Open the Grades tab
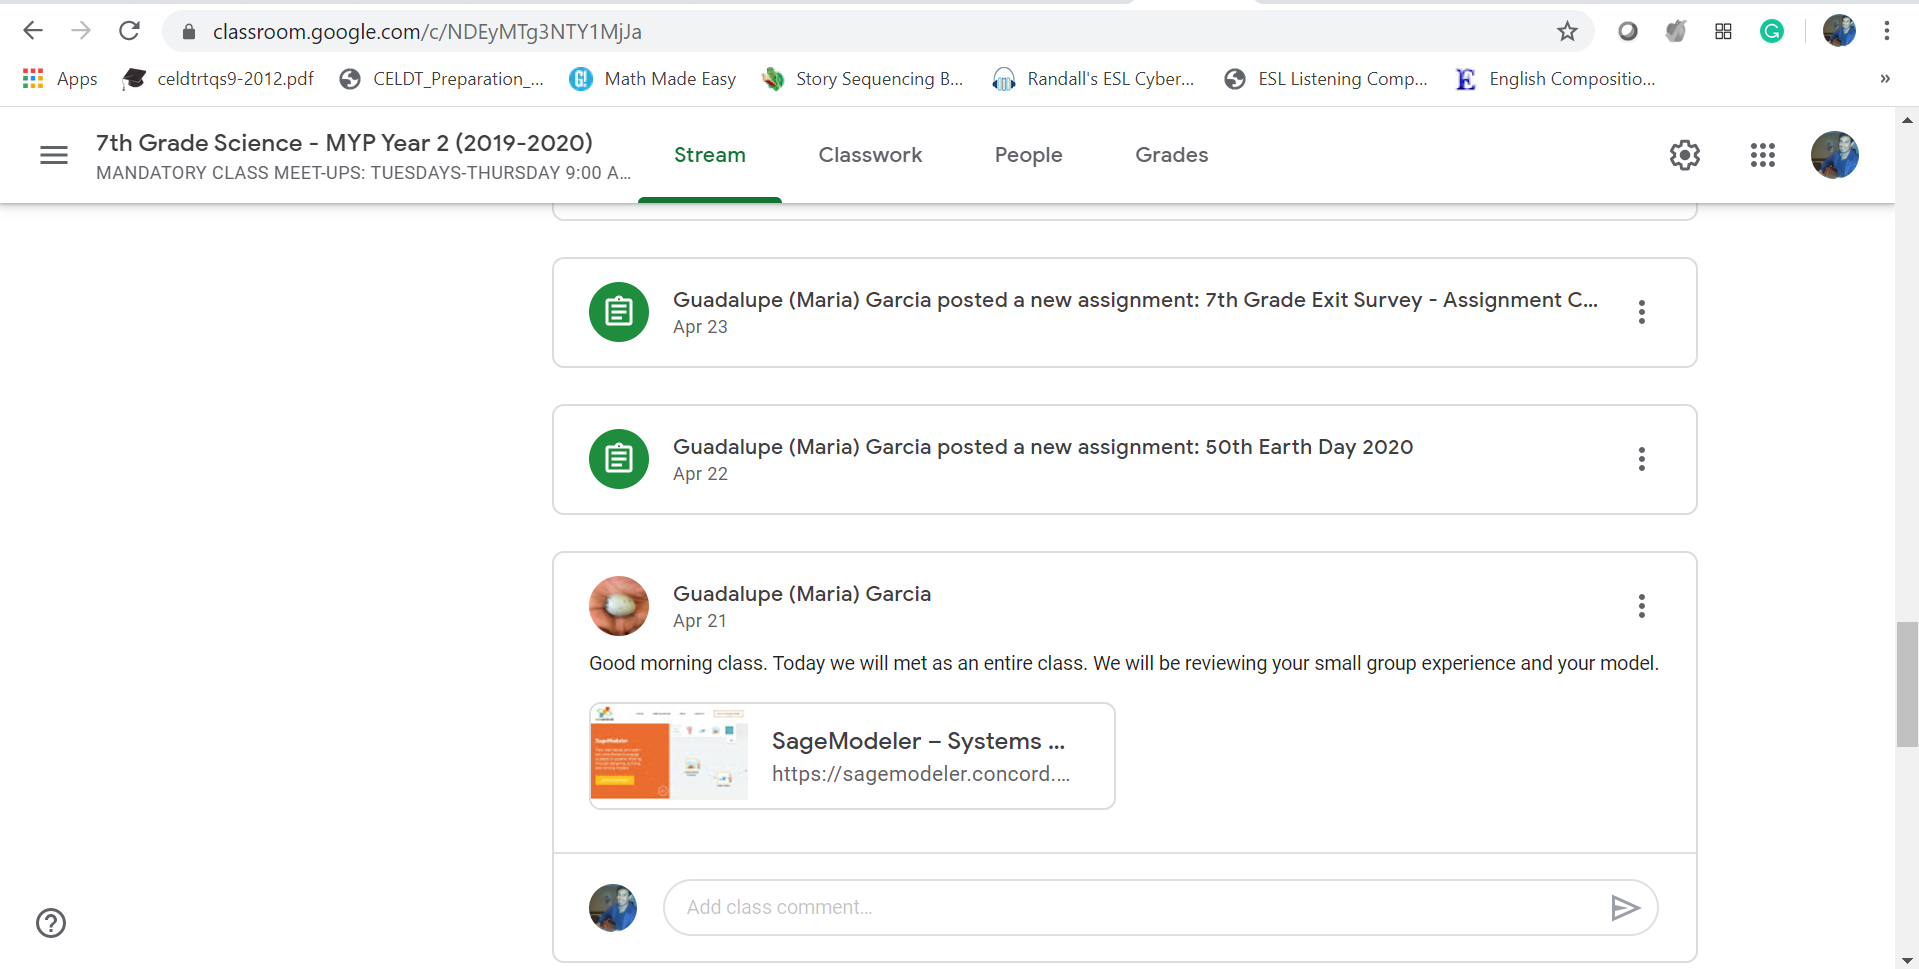 (x=1171, y=155)
